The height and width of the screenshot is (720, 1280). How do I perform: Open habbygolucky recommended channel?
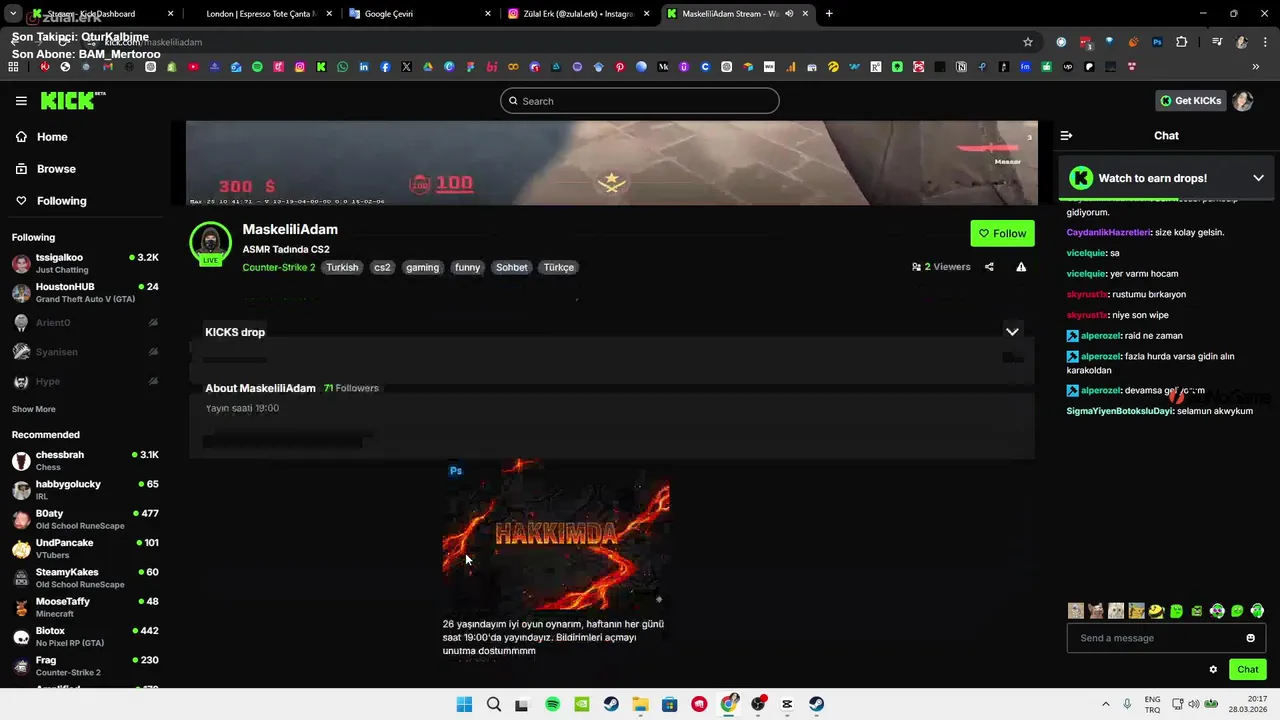(x=84, y=490)
